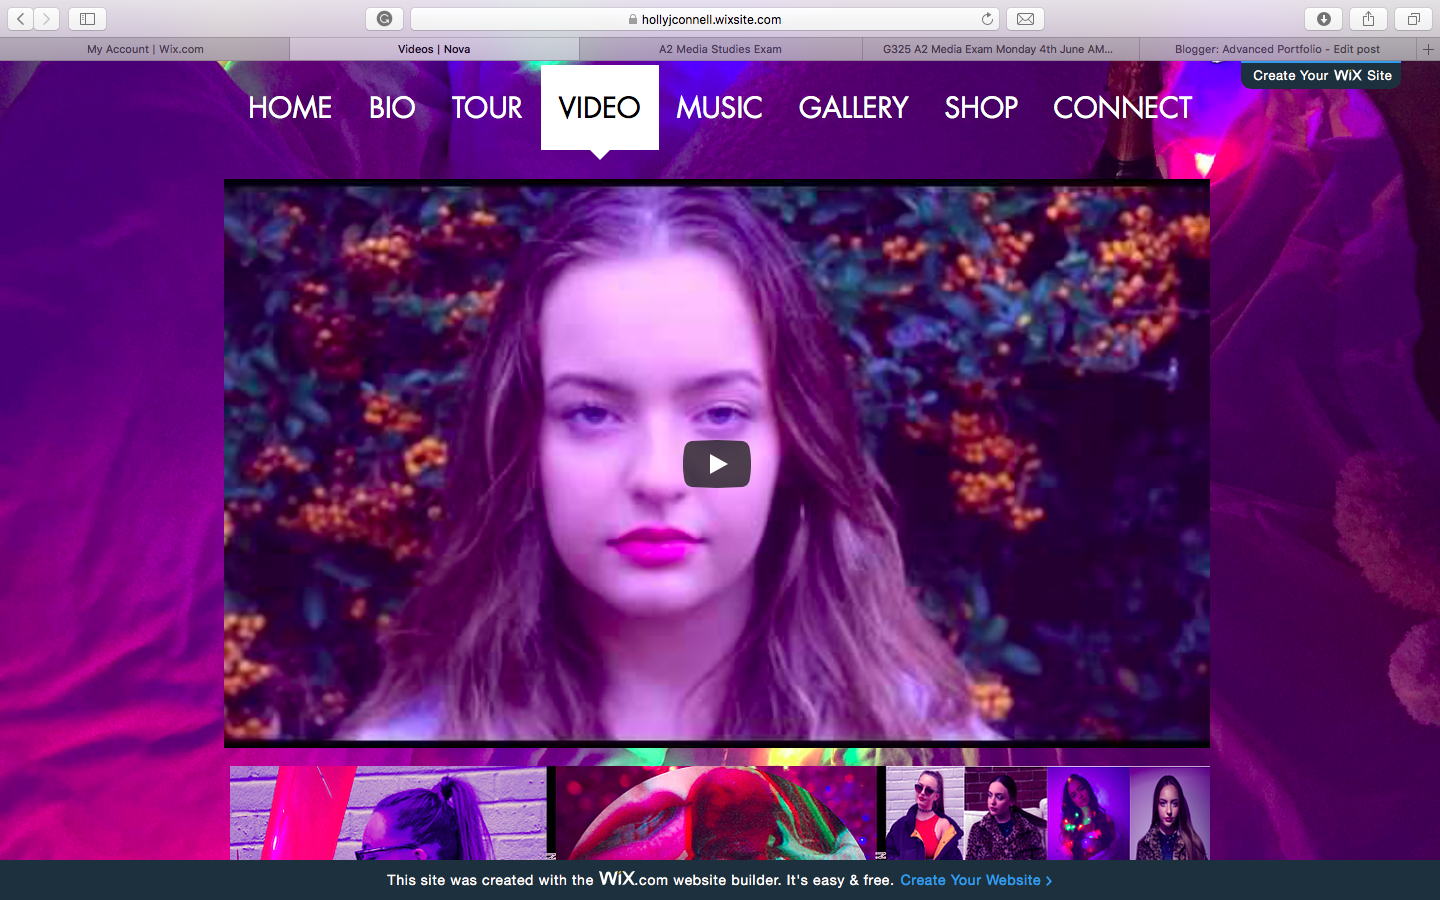Switch to G325 A2 Media Exam tab

tap(1000, 49)
